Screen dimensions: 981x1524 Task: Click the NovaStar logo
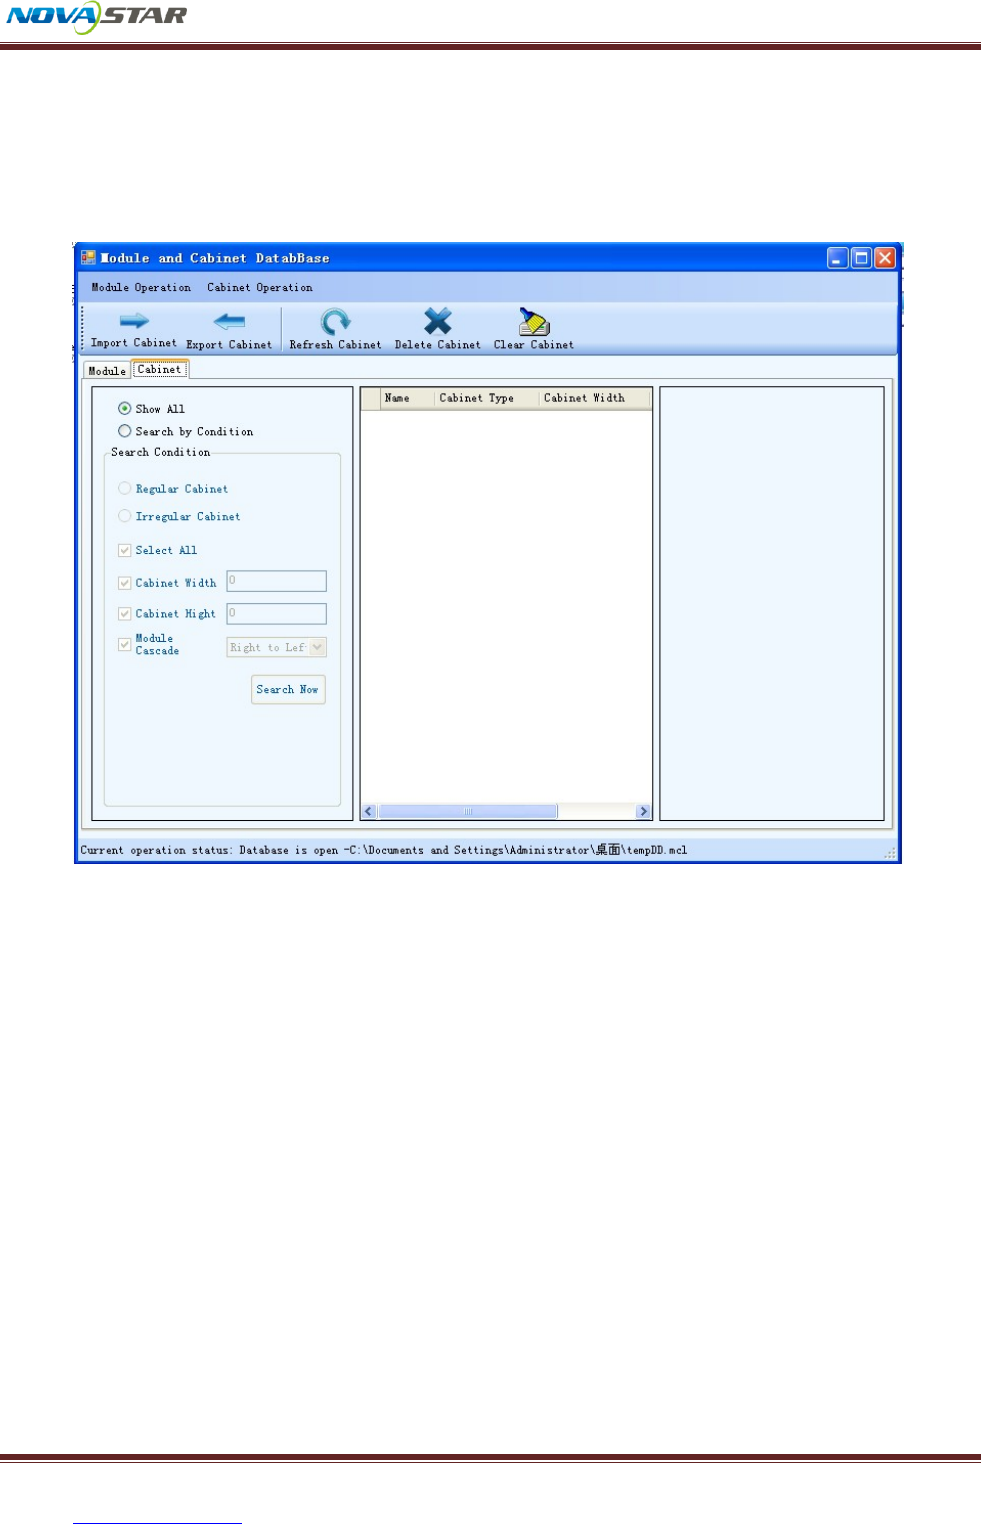point(97,16)
